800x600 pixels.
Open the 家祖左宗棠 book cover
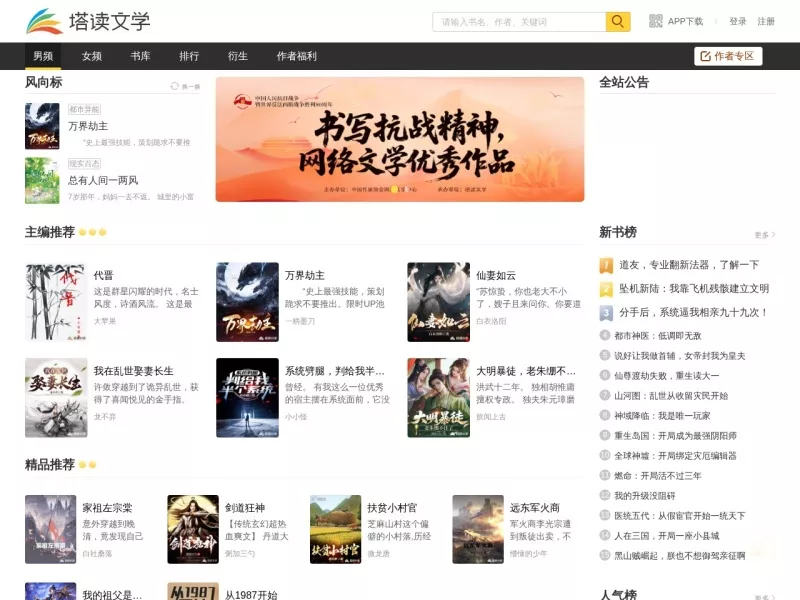(x=51, y=529)
